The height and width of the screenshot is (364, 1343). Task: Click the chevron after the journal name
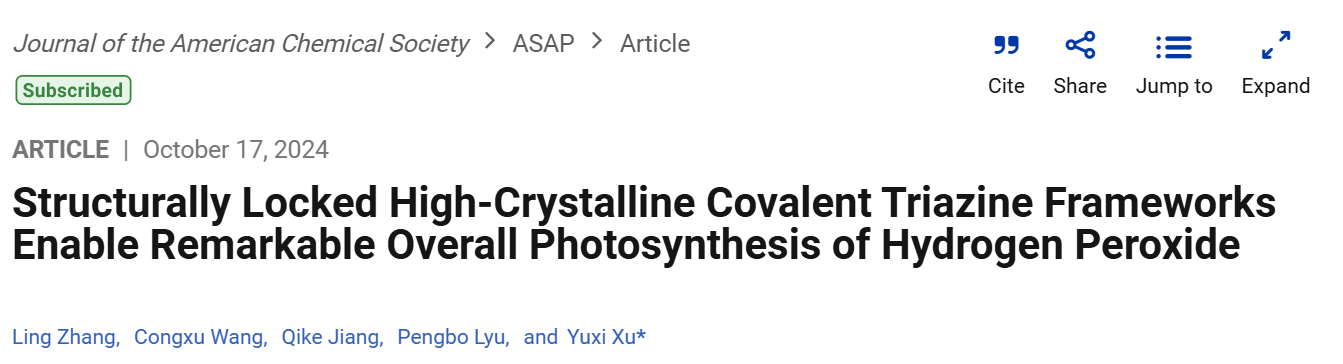click(x=490, y=42)
